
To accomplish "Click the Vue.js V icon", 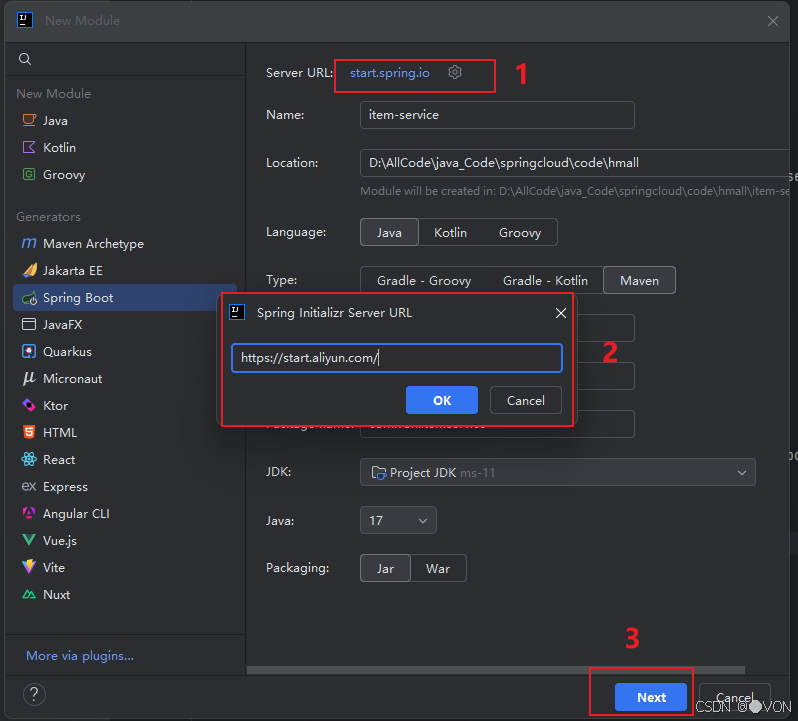I will point(29,540).
